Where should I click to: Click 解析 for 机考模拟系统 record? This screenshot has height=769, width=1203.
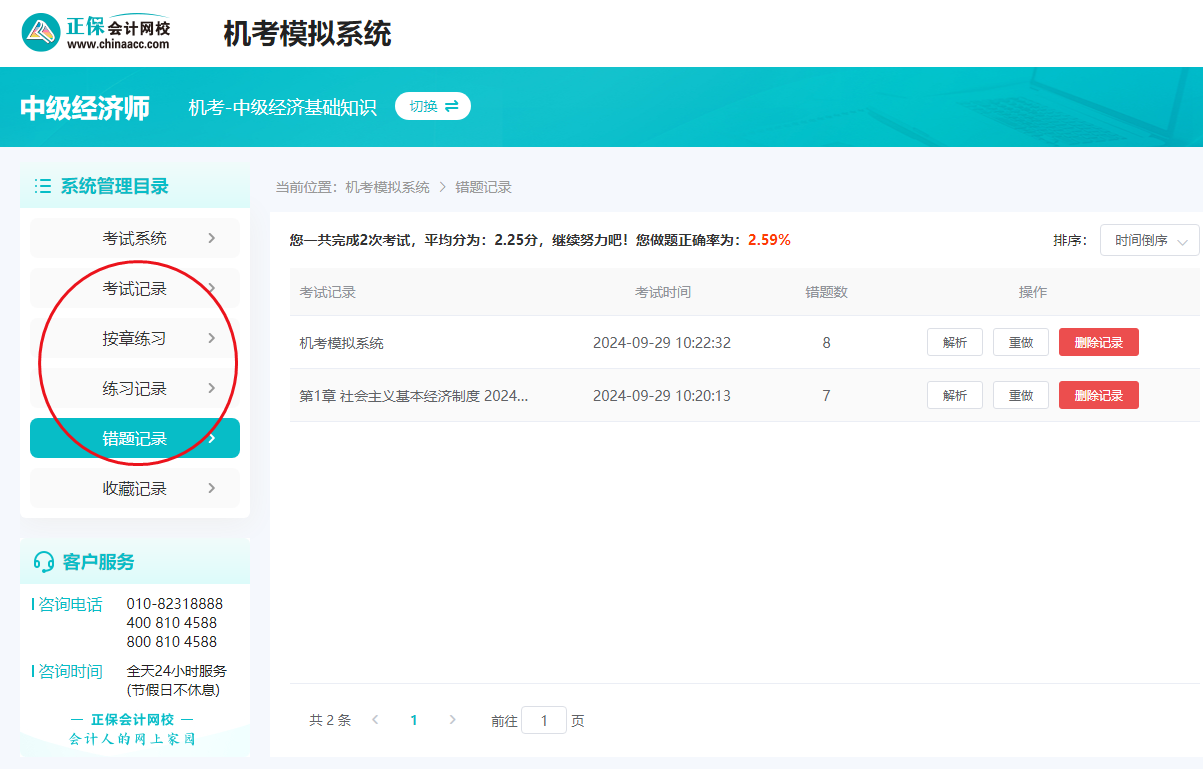click(x=954, y=342)
